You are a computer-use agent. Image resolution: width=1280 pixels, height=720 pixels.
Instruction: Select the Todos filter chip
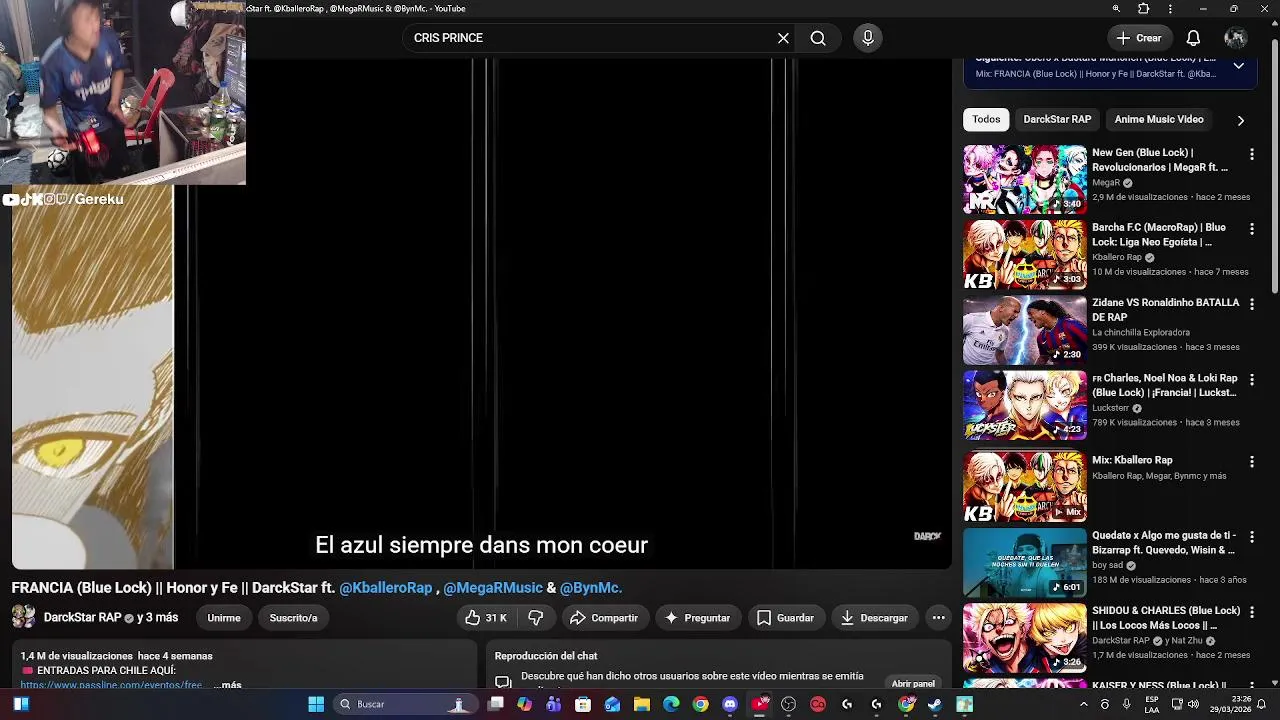point(986,119)
